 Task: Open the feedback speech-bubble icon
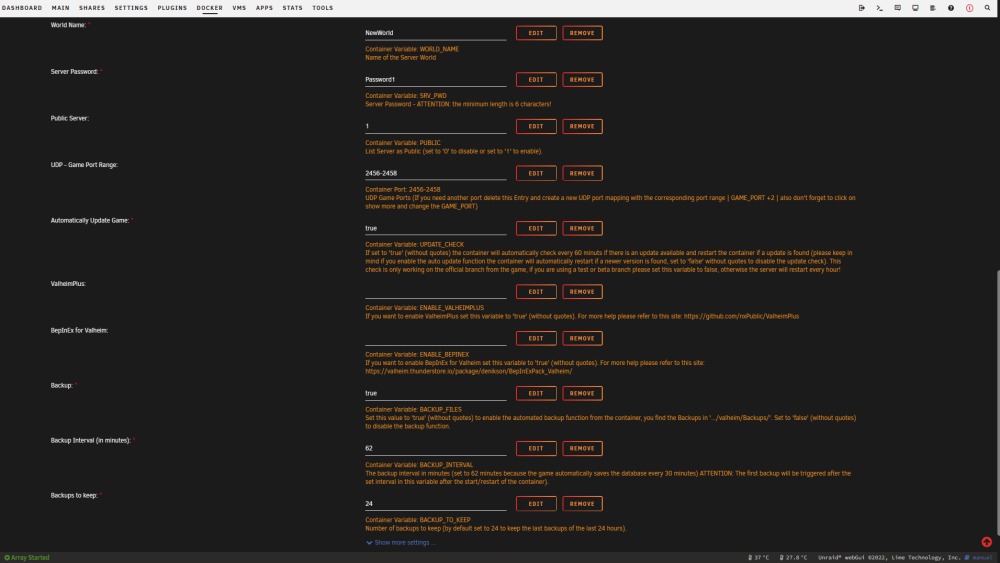(x=897, y=8)
